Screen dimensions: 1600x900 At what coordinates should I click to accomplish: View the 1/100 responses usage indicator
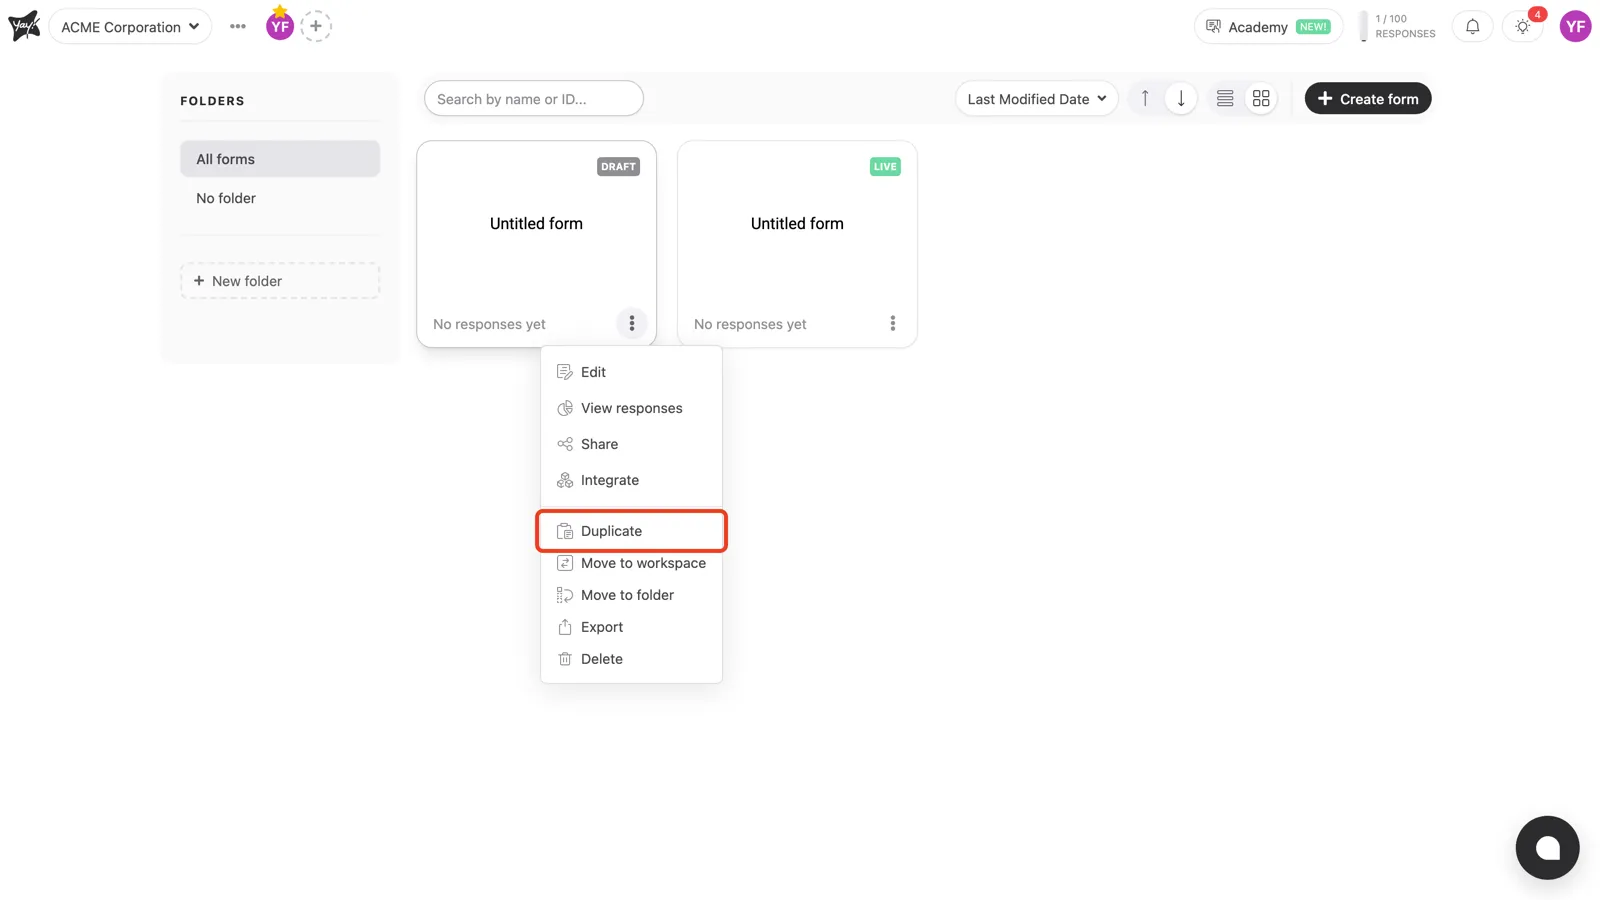[1398, 27]
